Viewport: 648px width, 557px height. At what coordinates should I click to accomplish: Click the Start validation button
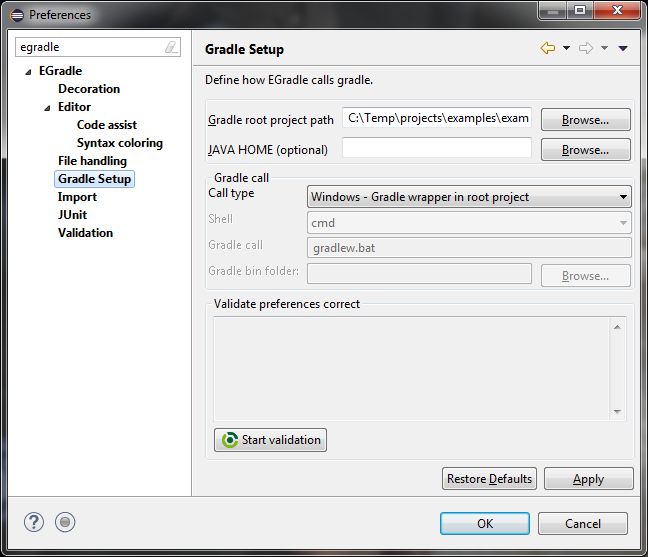[270, 440]
